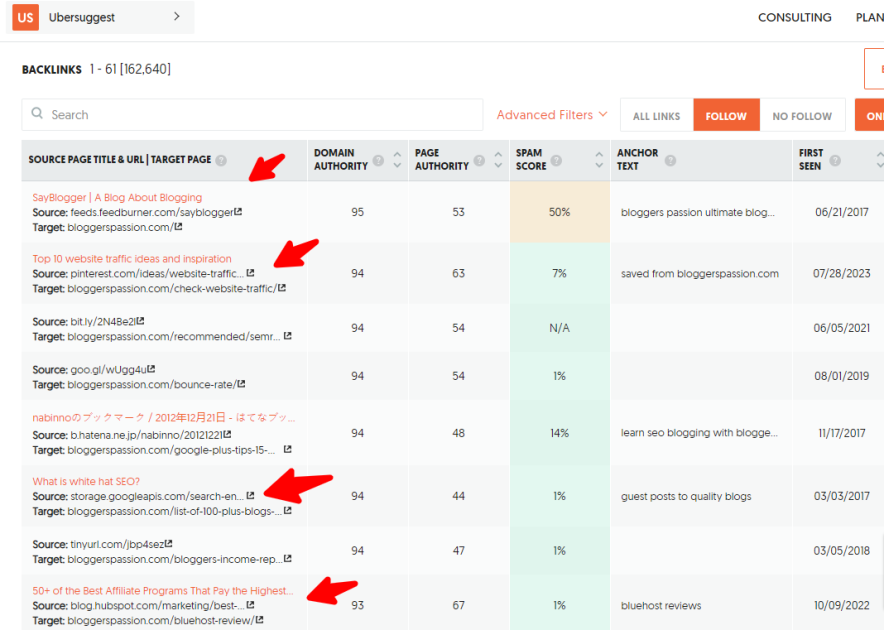Click anchor text 'guest posts to quality blogs'
The width and height of the screenshot is (884, 630).
pyautogui.click(x=686, y=496)
